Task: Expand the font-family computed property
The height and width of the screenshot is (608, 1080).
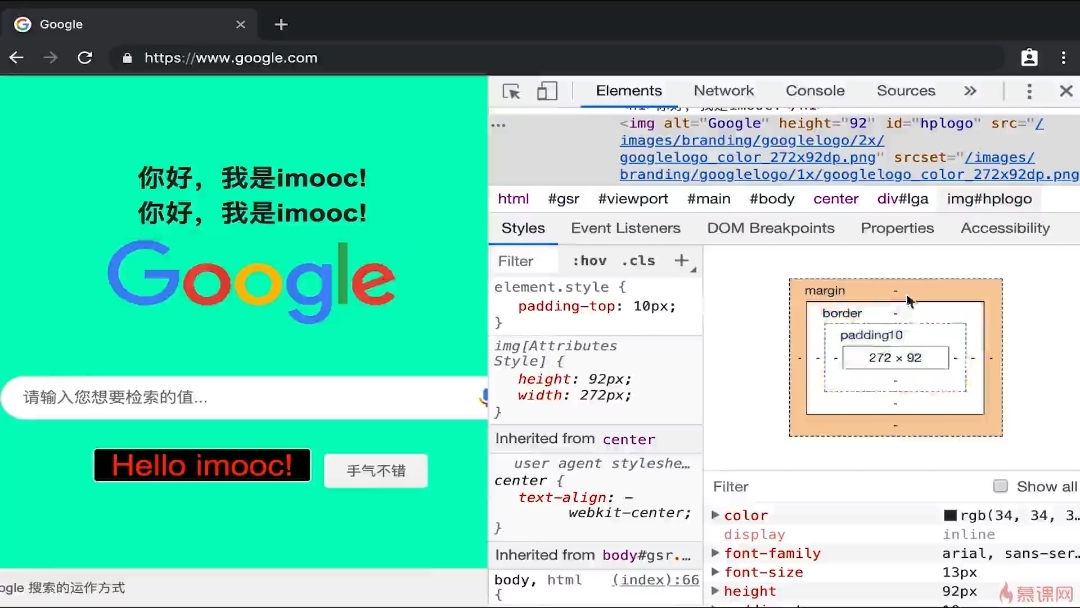Action: [x=715, y=553]
